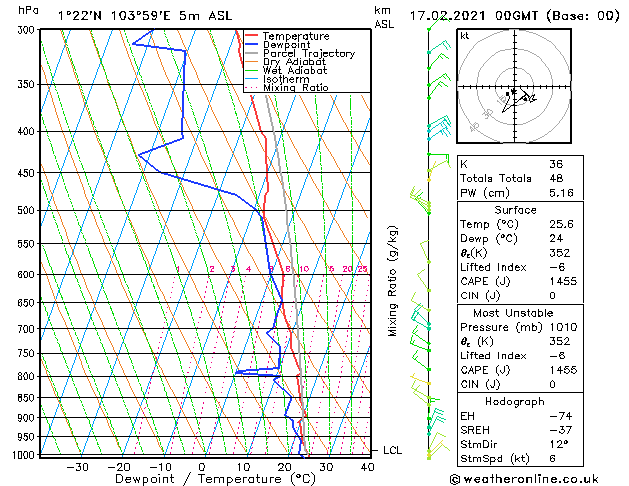
Task: Click the kt unit label in hodograph
Action: pyautogui.click(x=465, y=36)
